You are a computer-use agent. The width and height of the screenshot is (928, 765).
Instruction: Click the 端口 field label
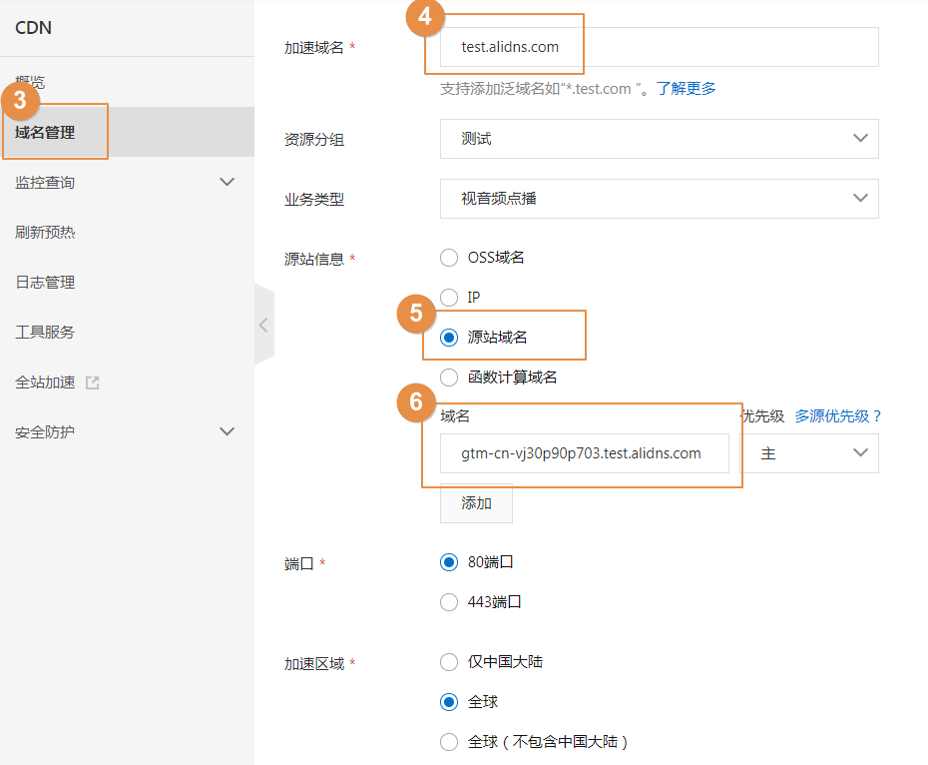coord(298,563)
